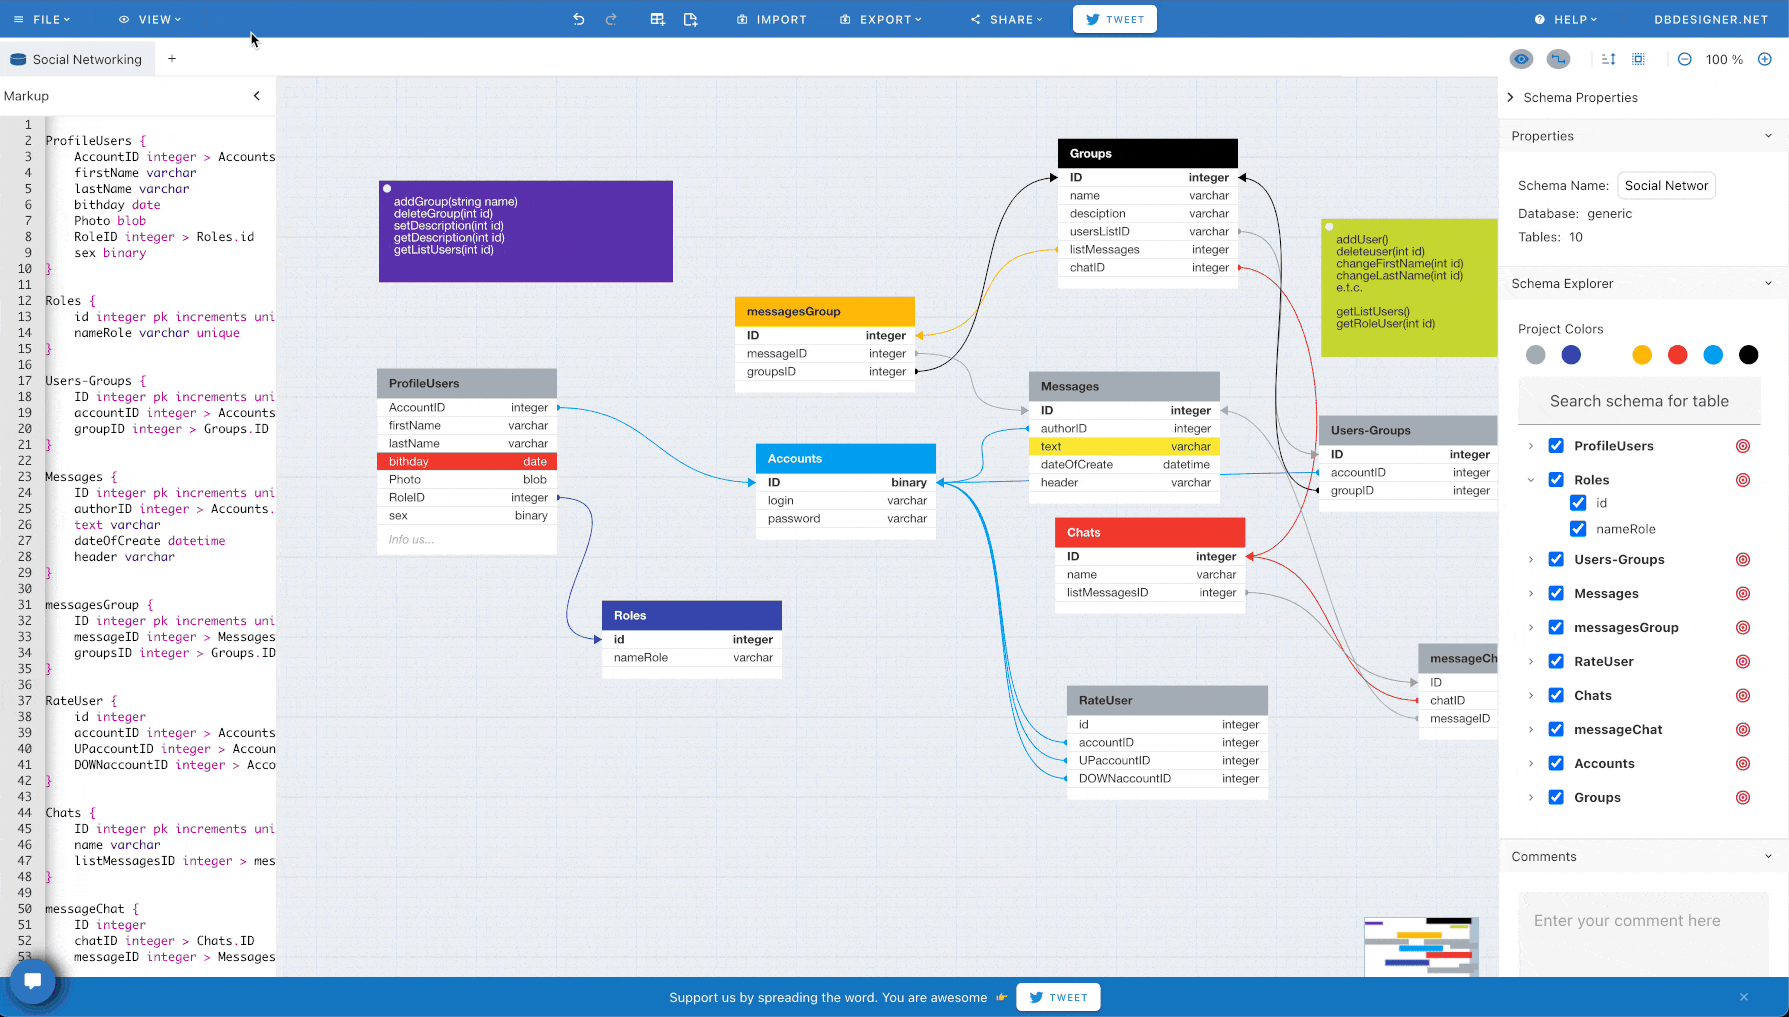Screen dimensions: 1789x1017
Task: Click the zoom out minus icon
Action: [1684, 59]
